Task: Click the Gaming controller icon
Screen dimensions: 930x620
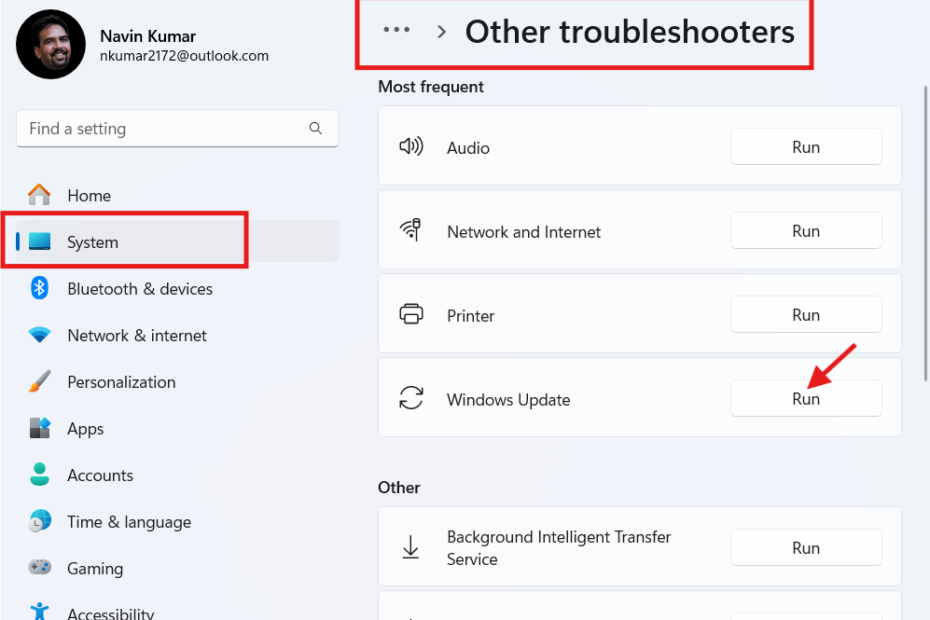Action: 40,567
